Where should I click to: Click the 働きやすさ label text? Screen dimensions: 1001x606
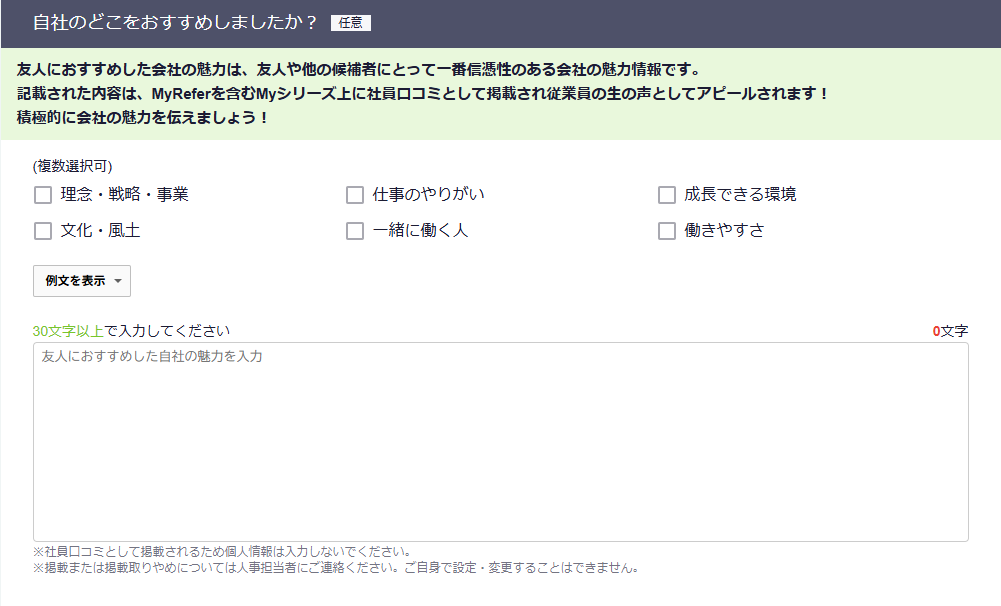(724, 231)
